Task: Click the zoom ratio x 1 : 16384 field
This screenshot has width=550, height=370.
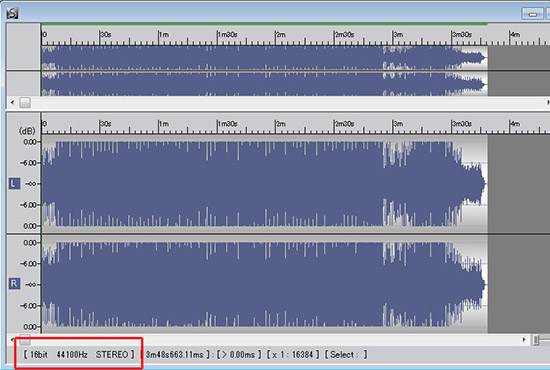Action: coord(293,355)
